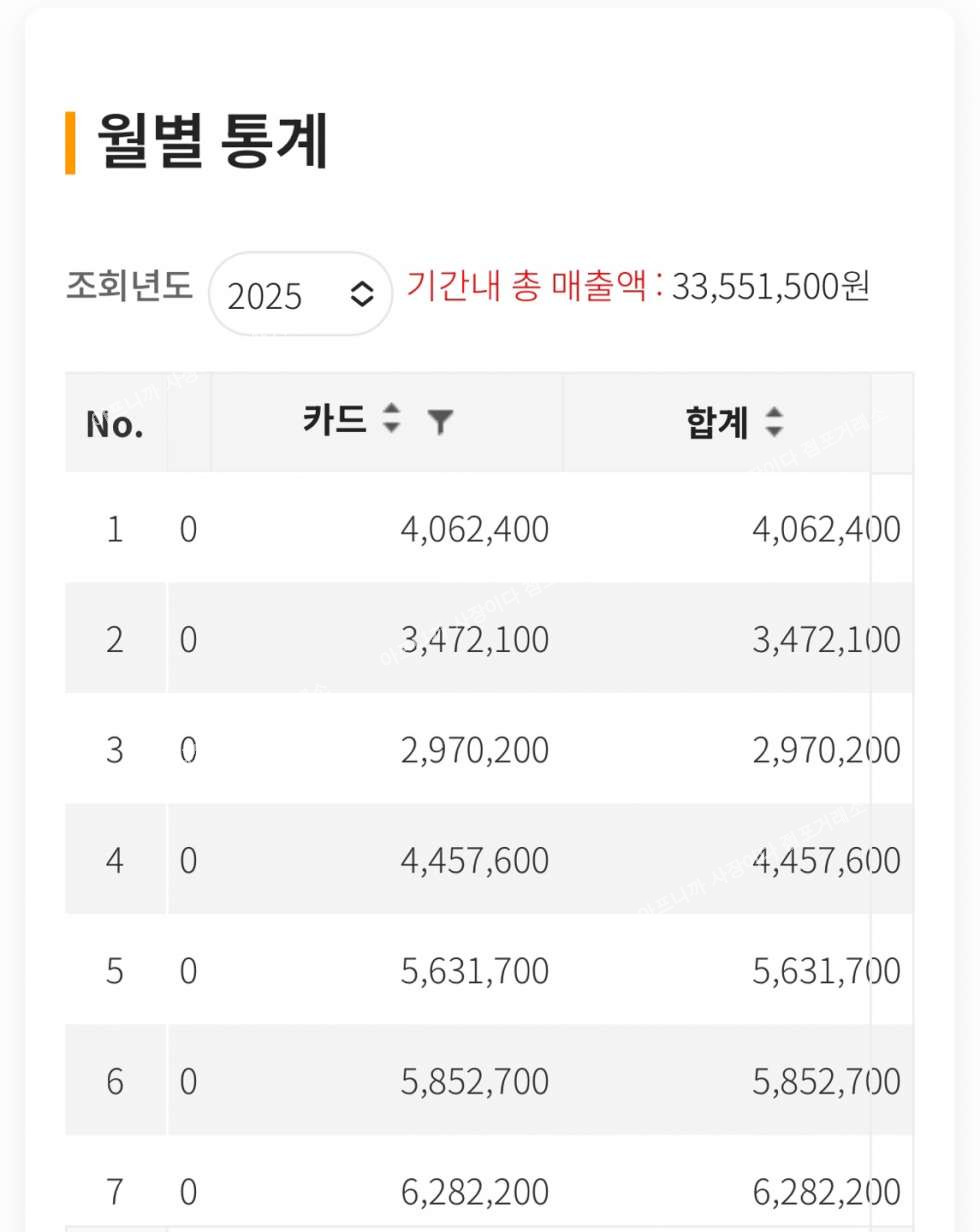
Task: Click the 합계 total 5,852,700 in row 6
Action: click(825, 1081)
